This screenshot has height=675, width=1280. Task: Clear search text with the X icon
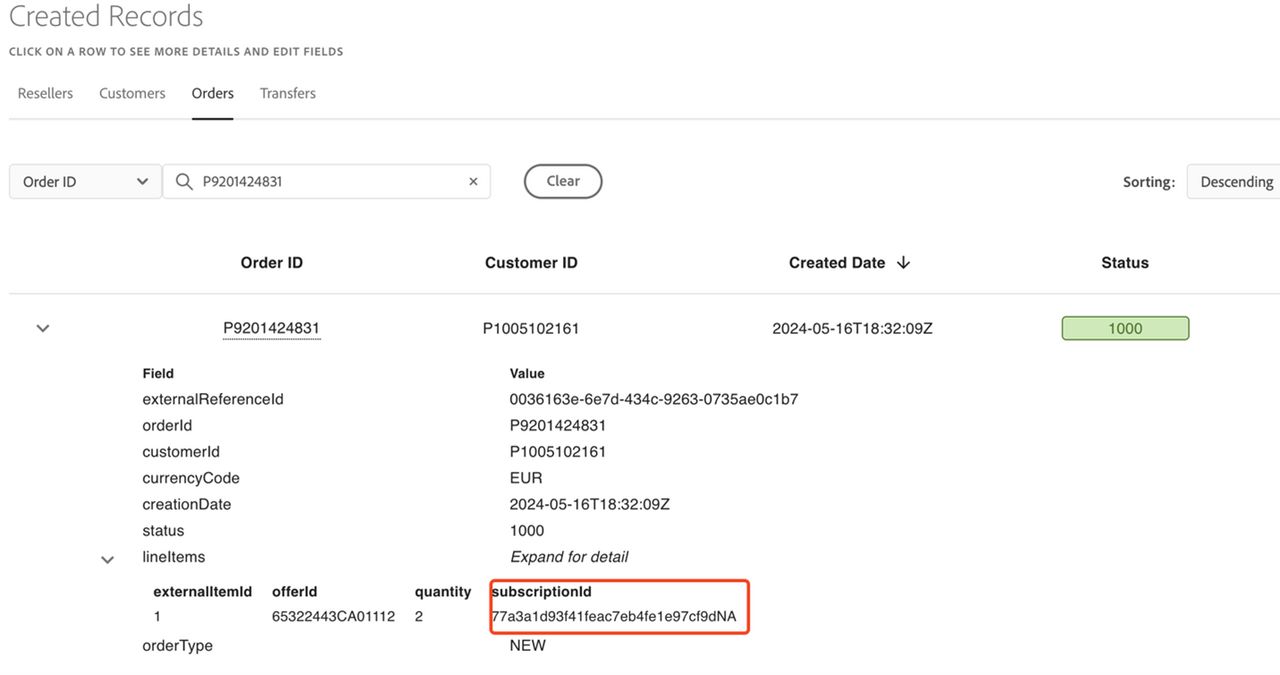click(x=473, y=182)
